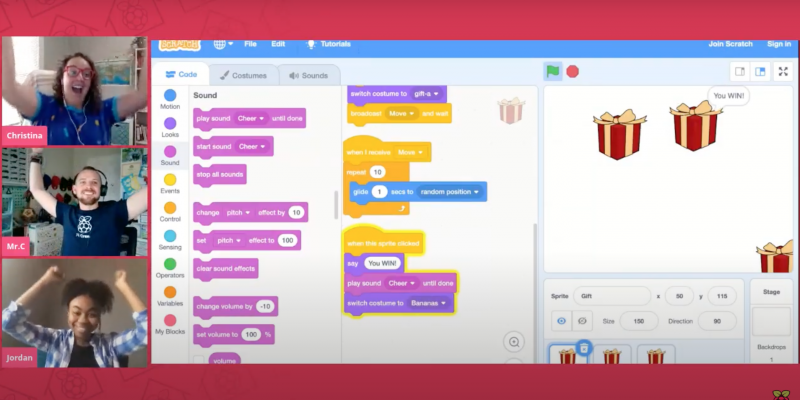800x400 pixels.
Task: Edit change pitch effect value 10
Action: pyautogui.click(x=296, y=213)
